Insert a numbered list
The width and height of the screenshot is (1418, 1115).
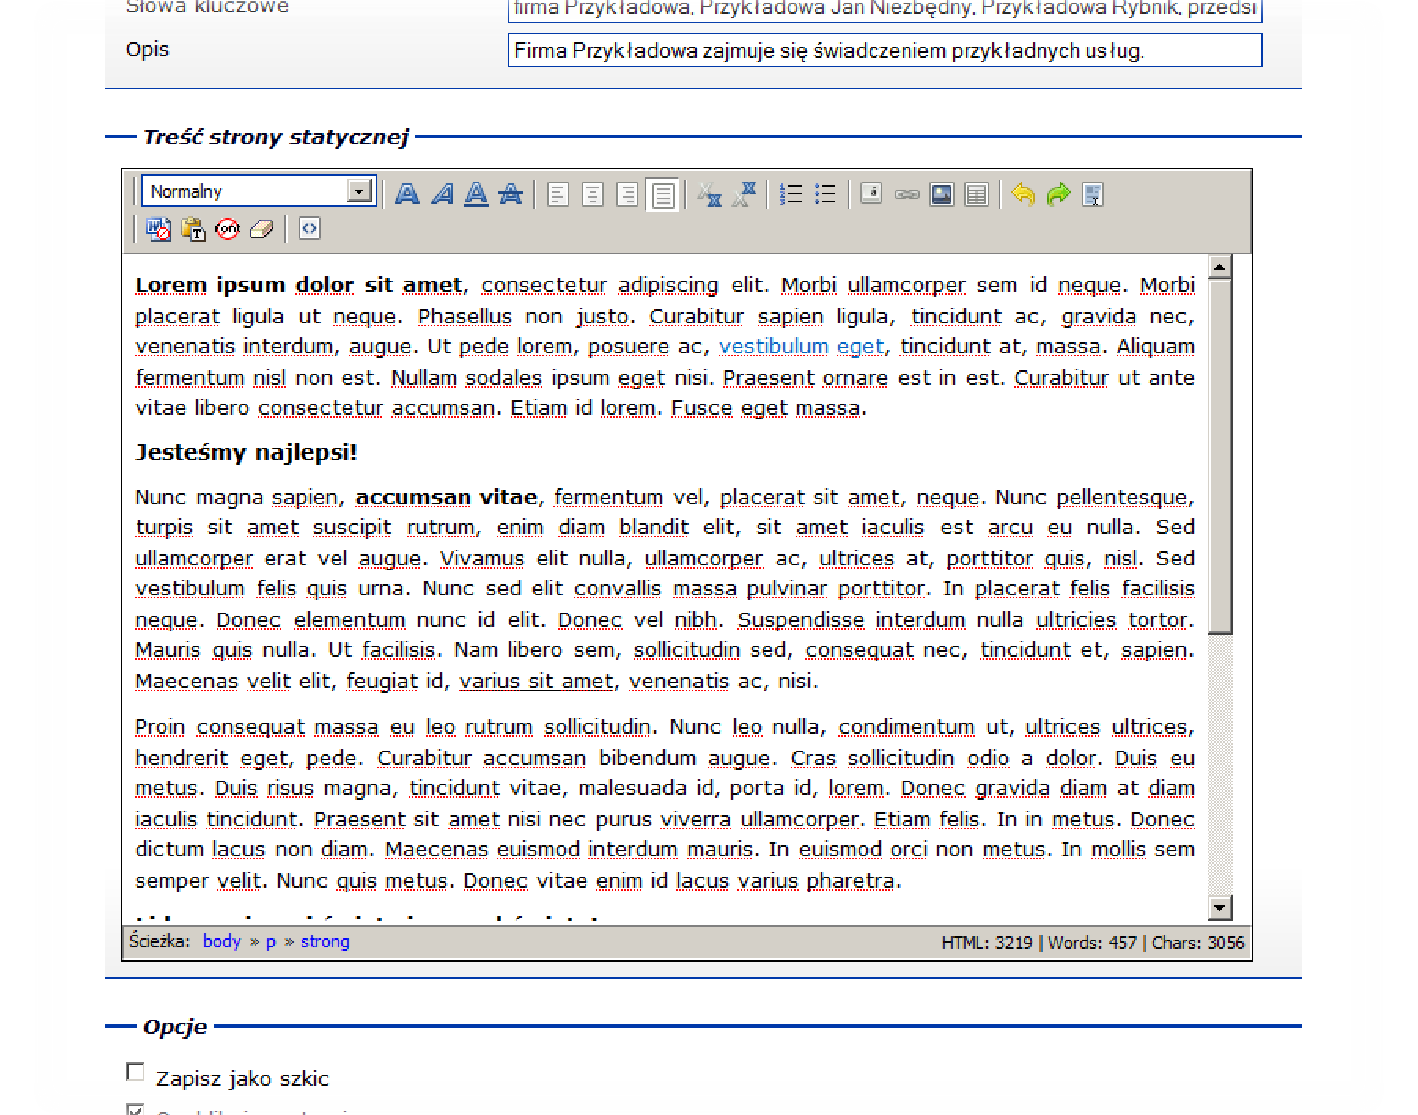tap(791, 194)
